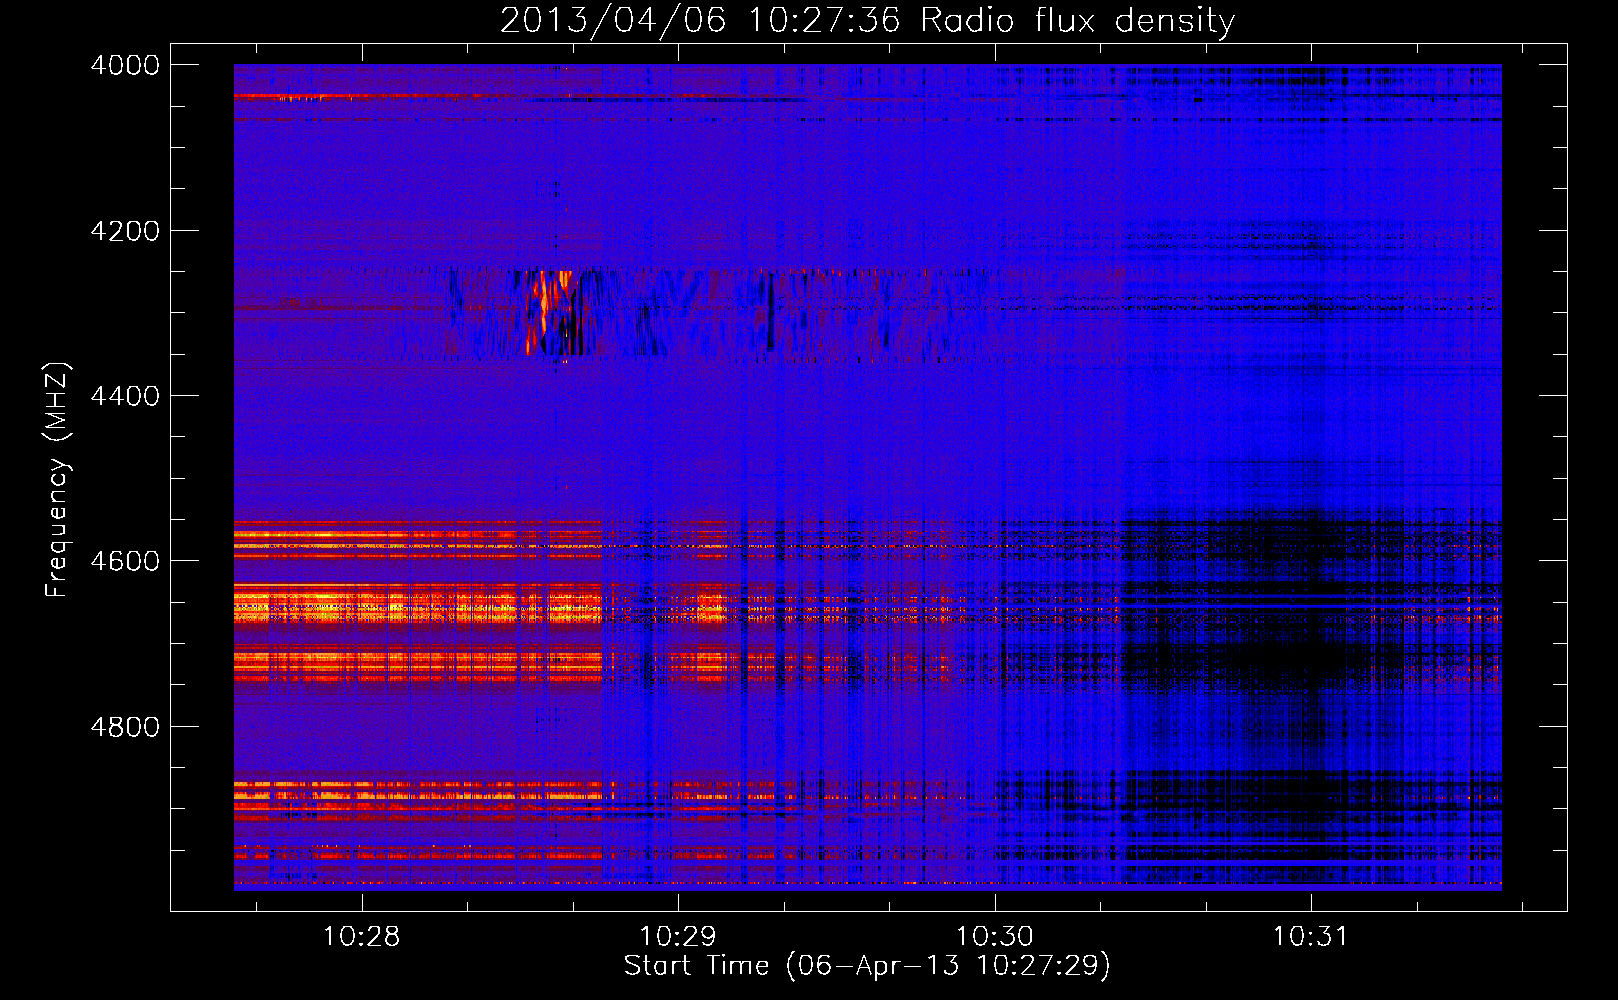This screenshot has width=1618, height=1000.
Task: Select the 4600 frequency axis label
Action: tap(125, 561)
